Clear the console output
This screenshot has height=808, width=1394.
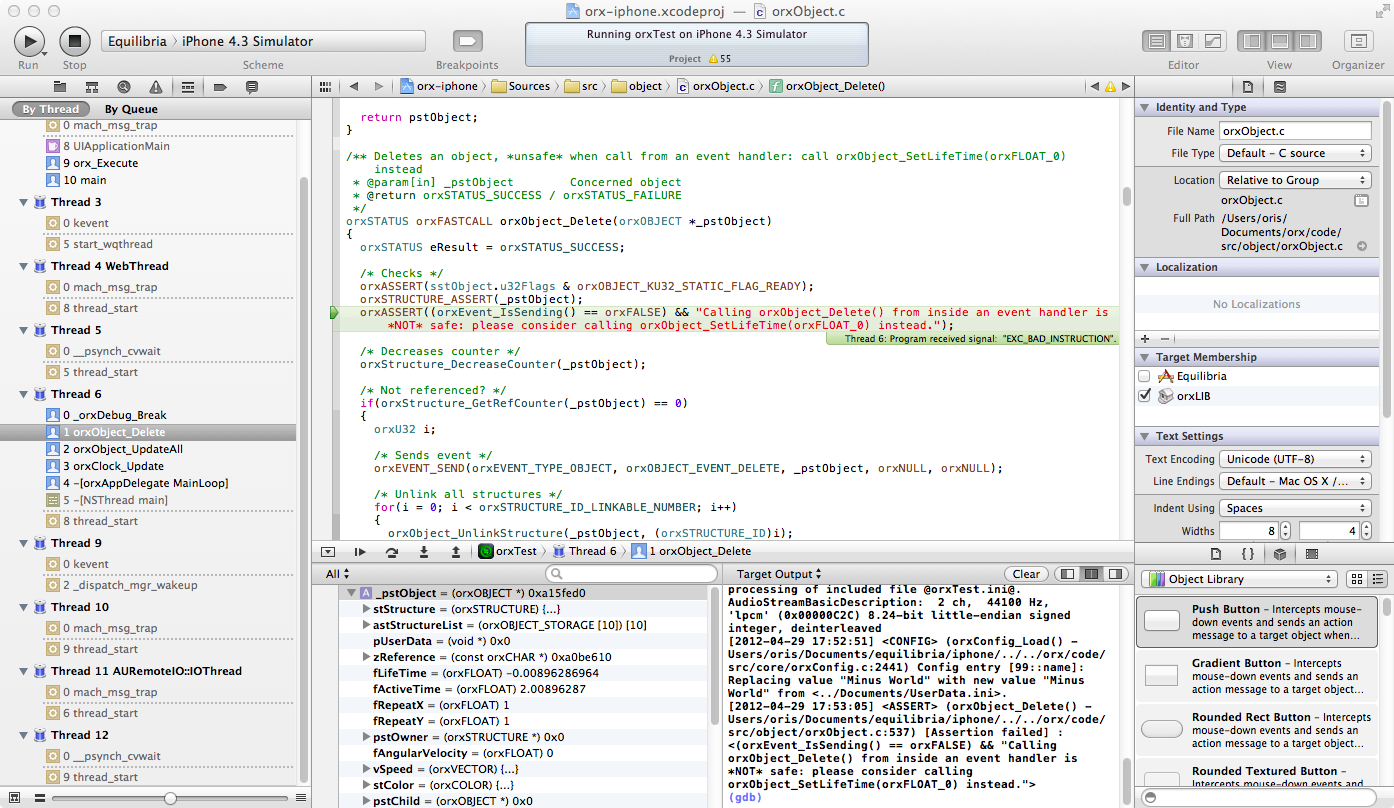tap(1026, 574)
